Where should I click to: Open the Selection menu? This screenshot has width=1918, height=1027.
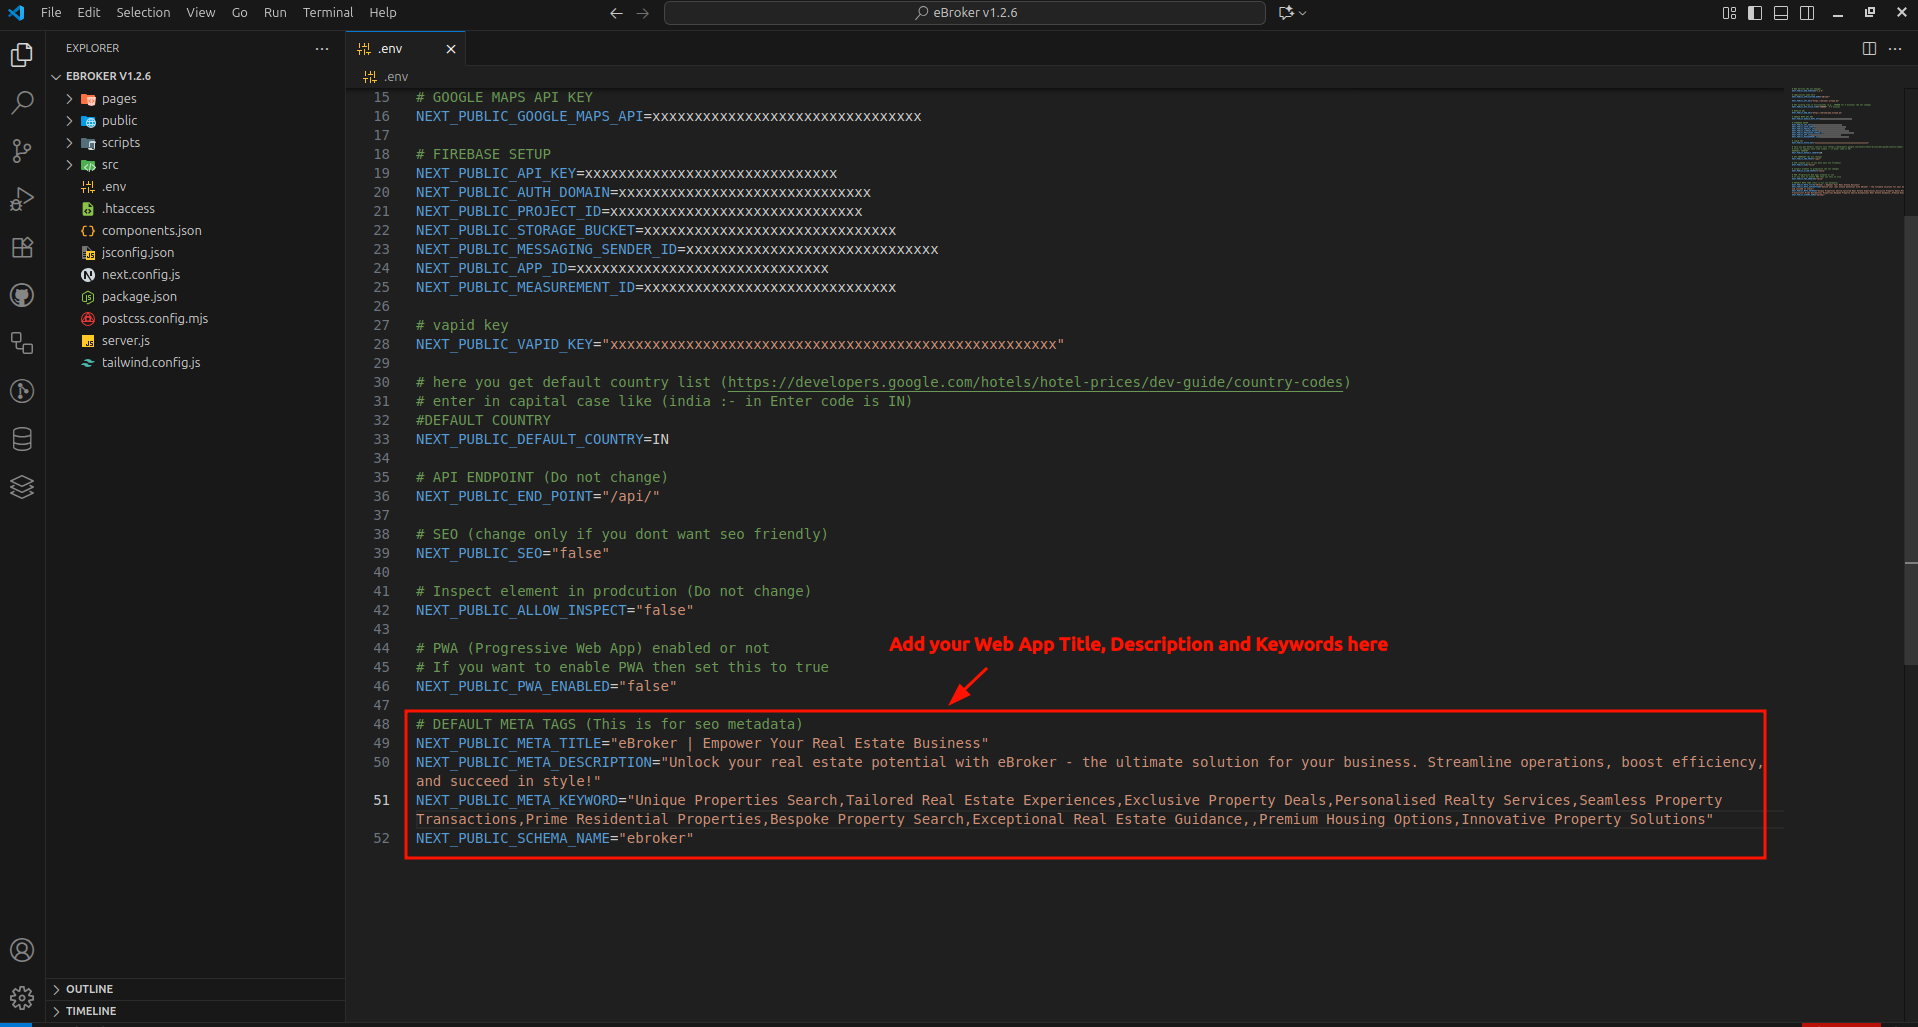[143, 13]
